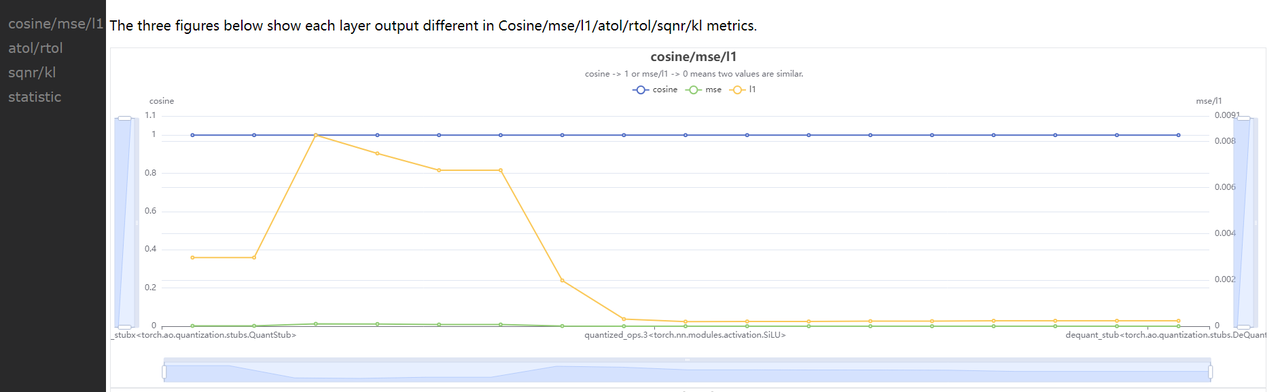
Task: Open the cosine/mse/l1 sidebar section
Action: 56,23
